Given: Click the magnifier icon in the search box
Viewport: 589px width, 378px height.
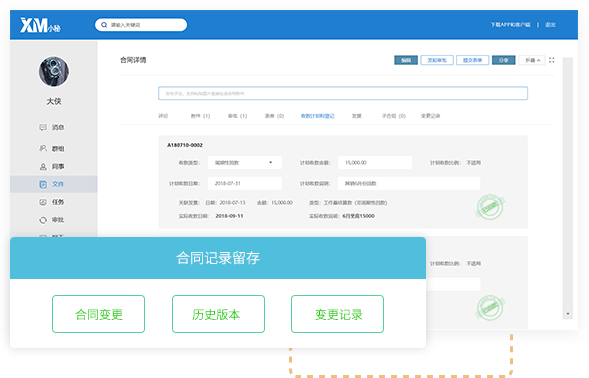Looking at the screenshot, I should [x=104, y=25].
